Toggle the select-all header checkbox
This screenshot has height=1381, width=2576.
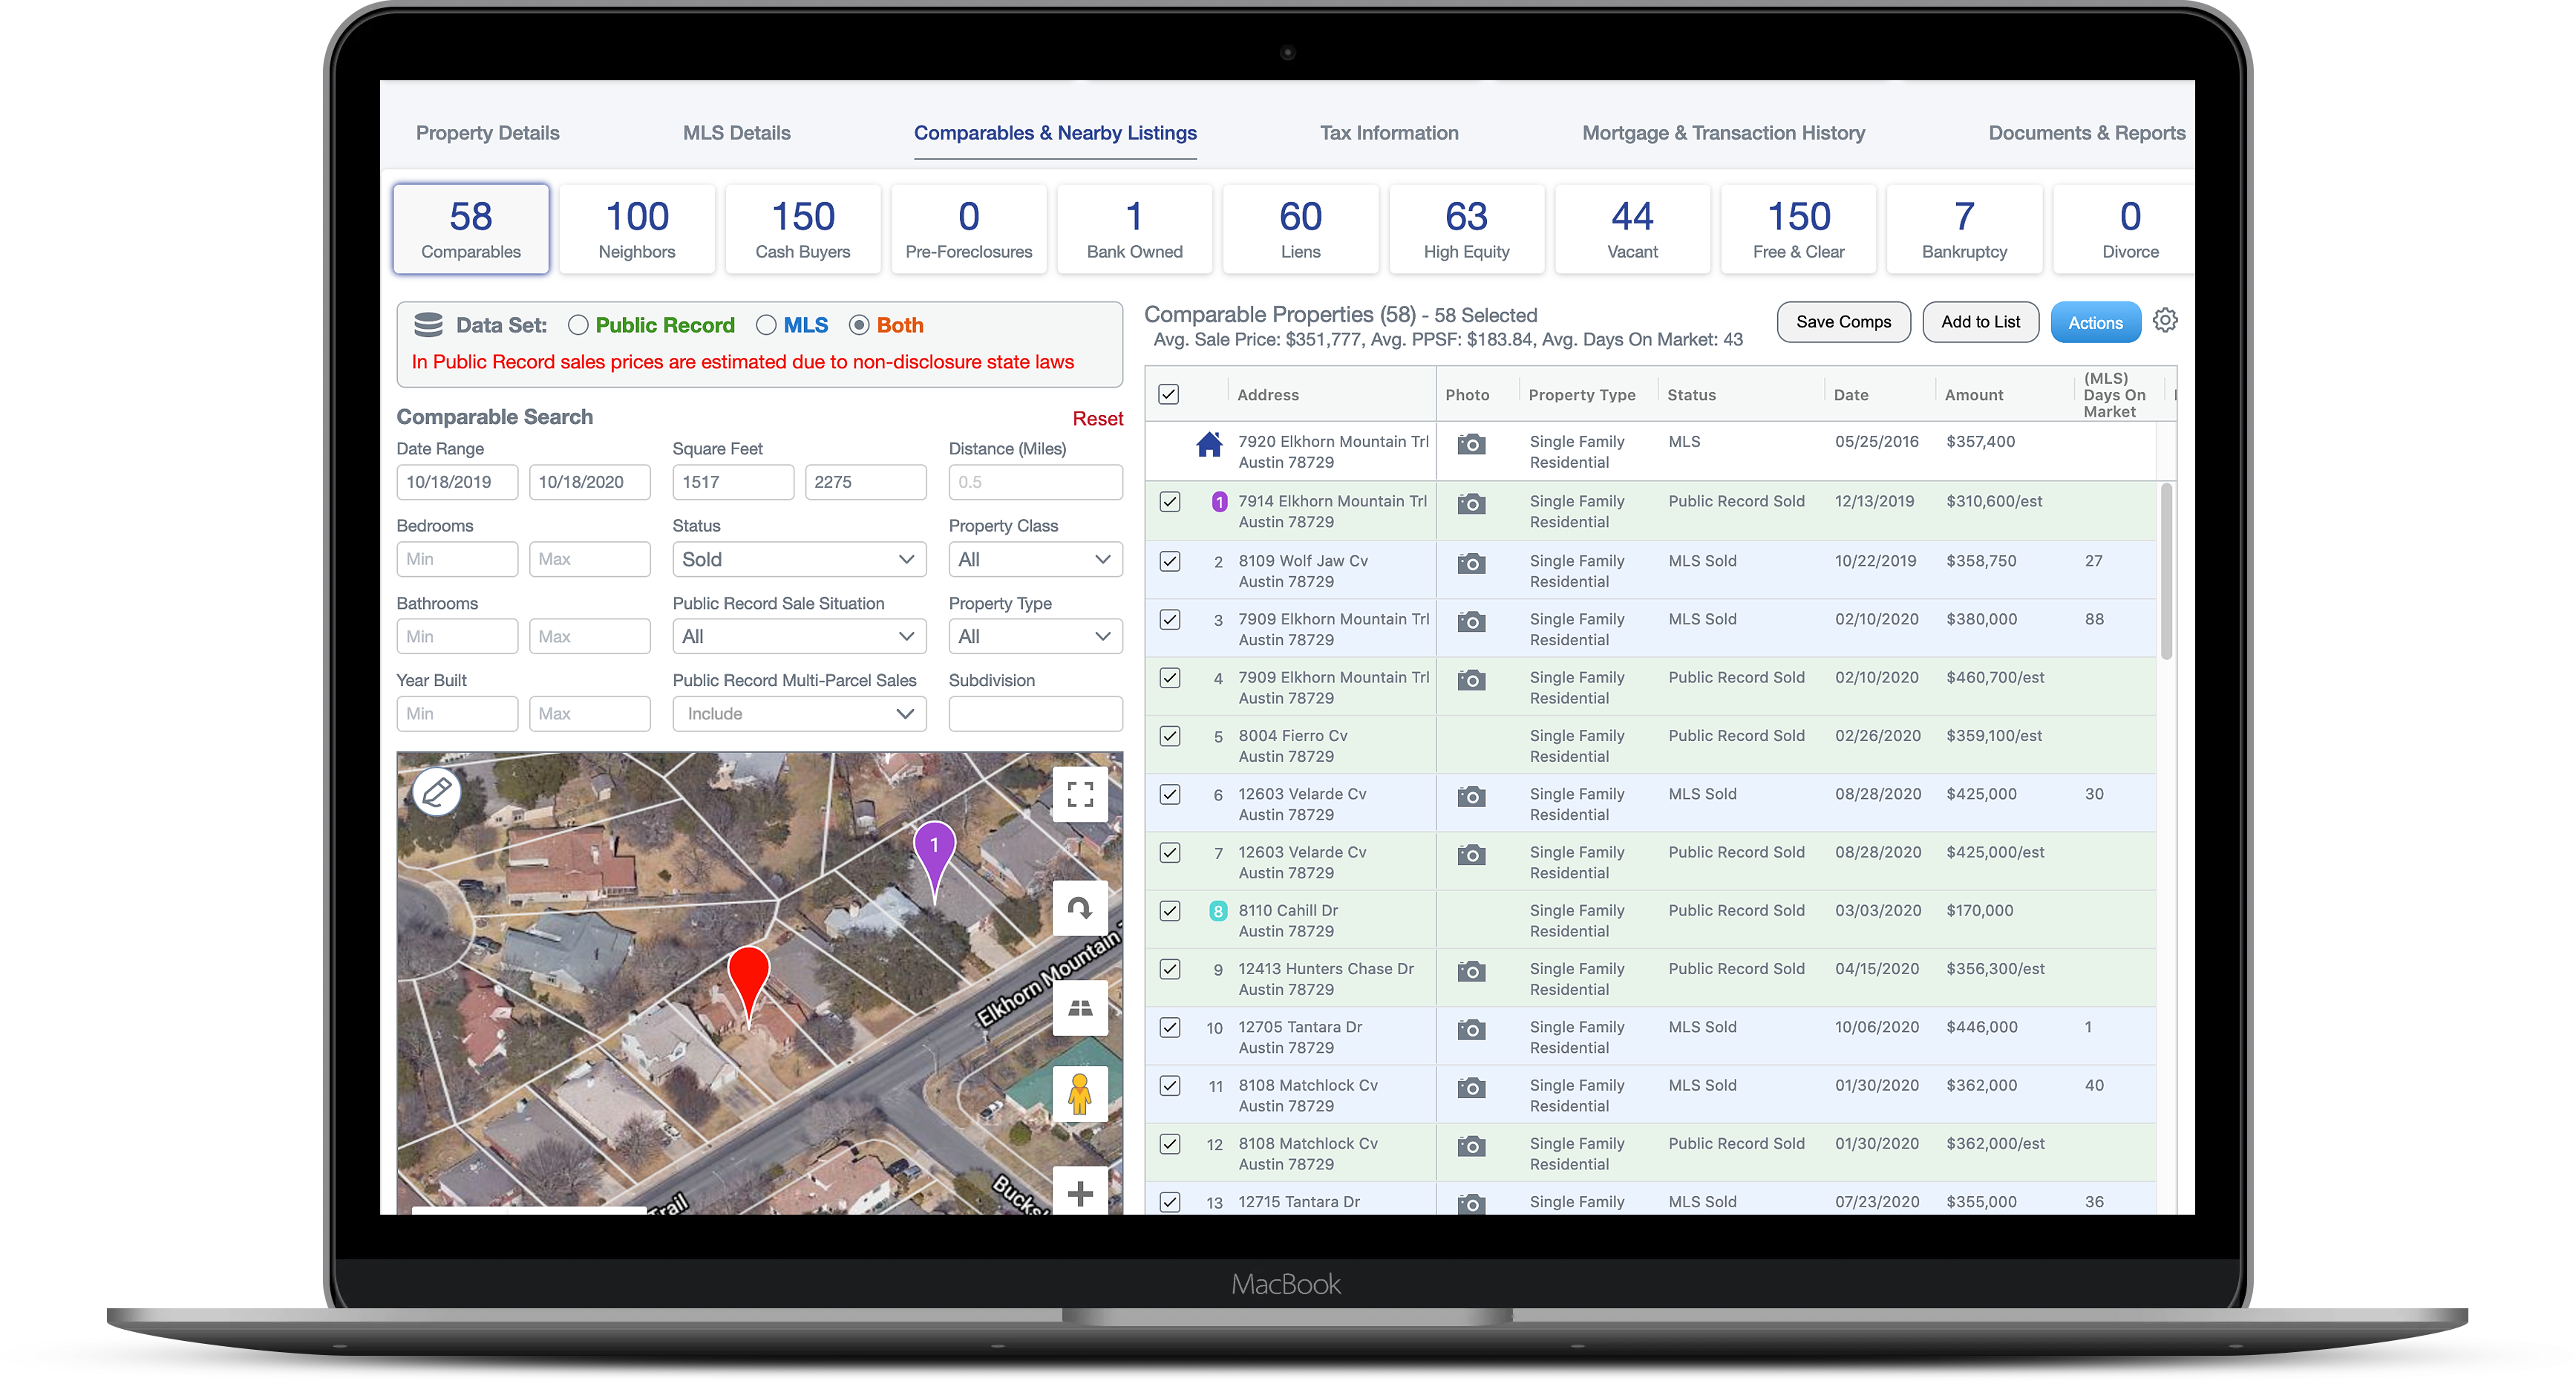pos(1168,394)
